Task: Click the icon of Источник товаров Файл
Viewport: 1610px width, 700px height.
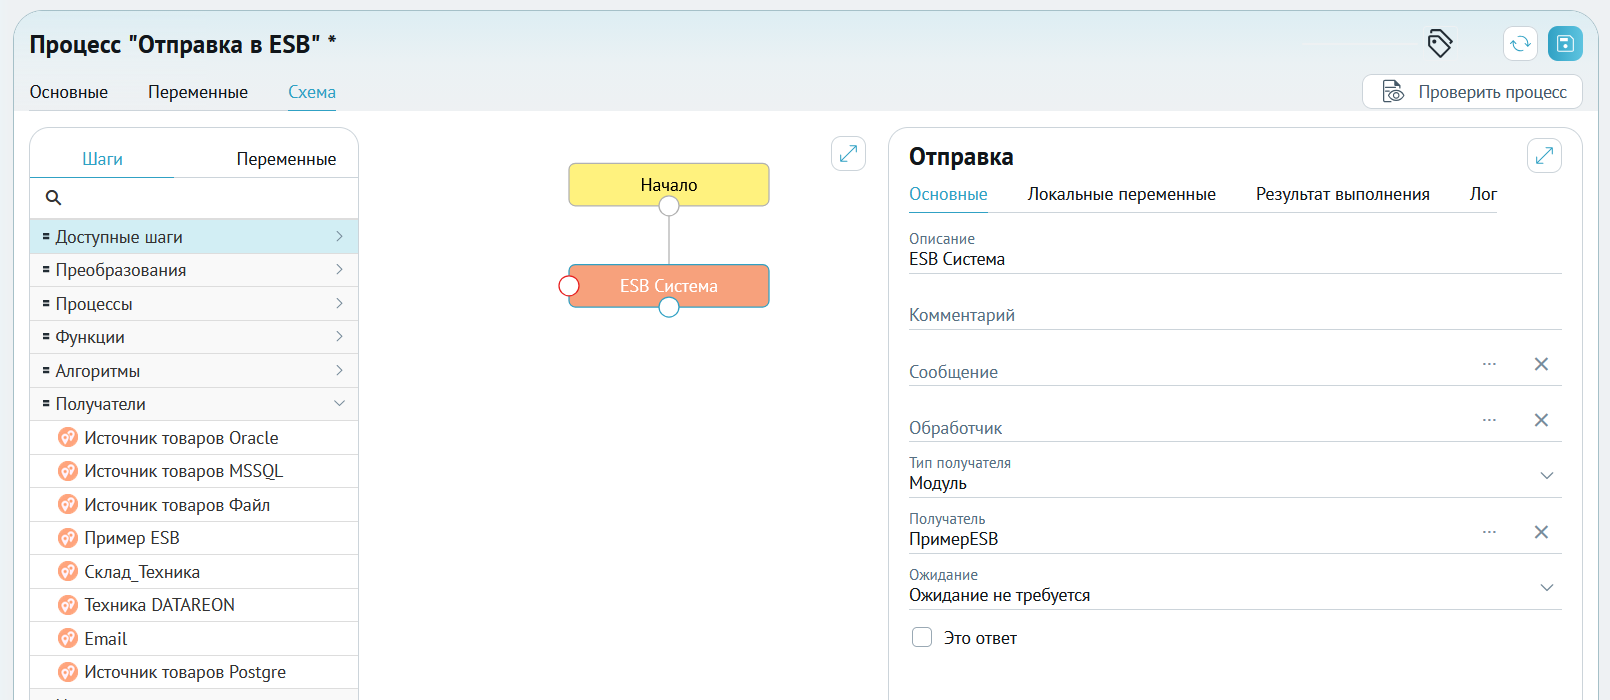Action: [x=68, y=504]
